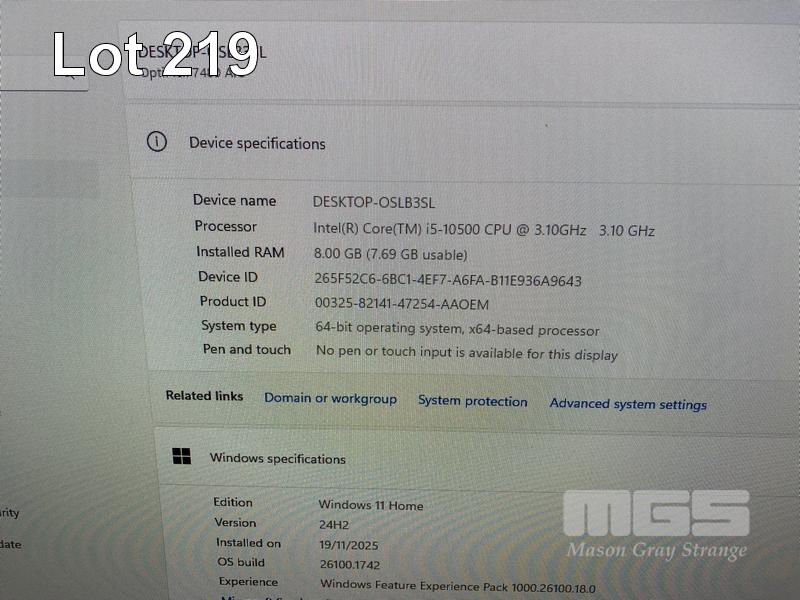Click the device name DESKTOP-OSLB3SL value
This screenshot has height=600, width=800.
point(373,201)
